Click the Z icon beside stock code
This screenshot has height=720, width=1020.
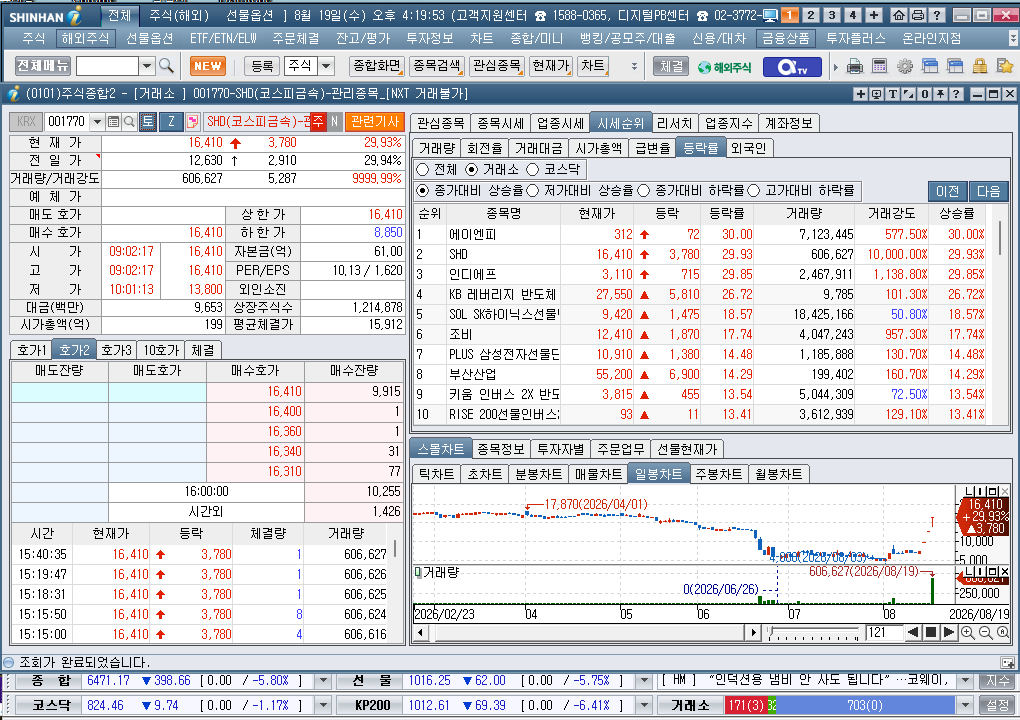click(171, 122)
